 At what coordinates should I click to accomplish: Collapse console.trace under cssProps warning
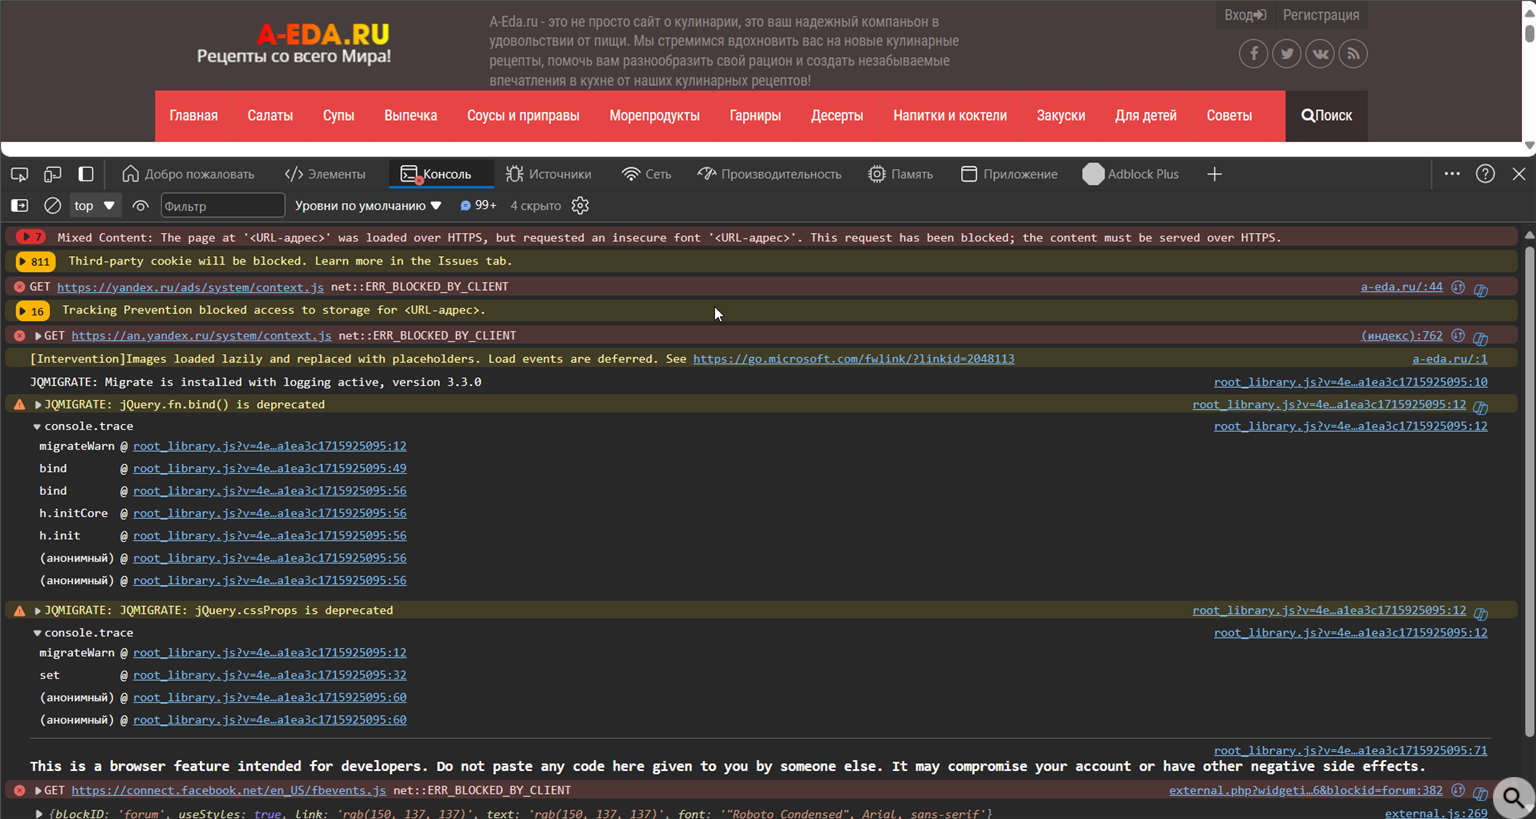37,633
